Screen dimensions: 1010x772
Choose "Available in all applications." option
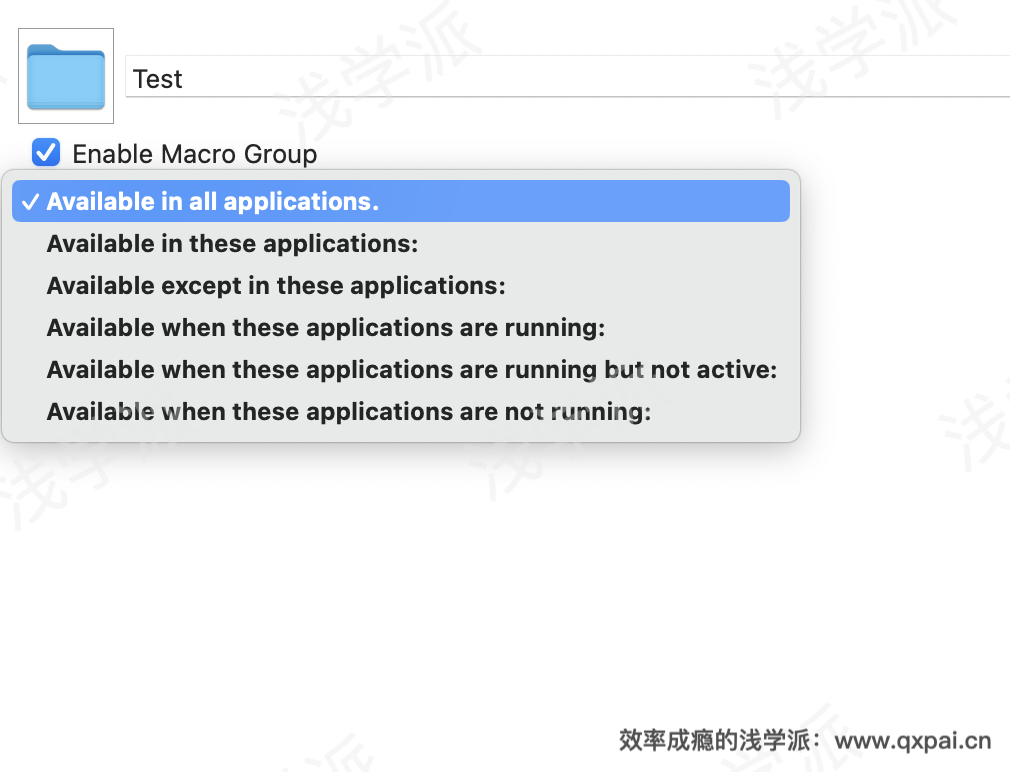(x=212, y=201)
